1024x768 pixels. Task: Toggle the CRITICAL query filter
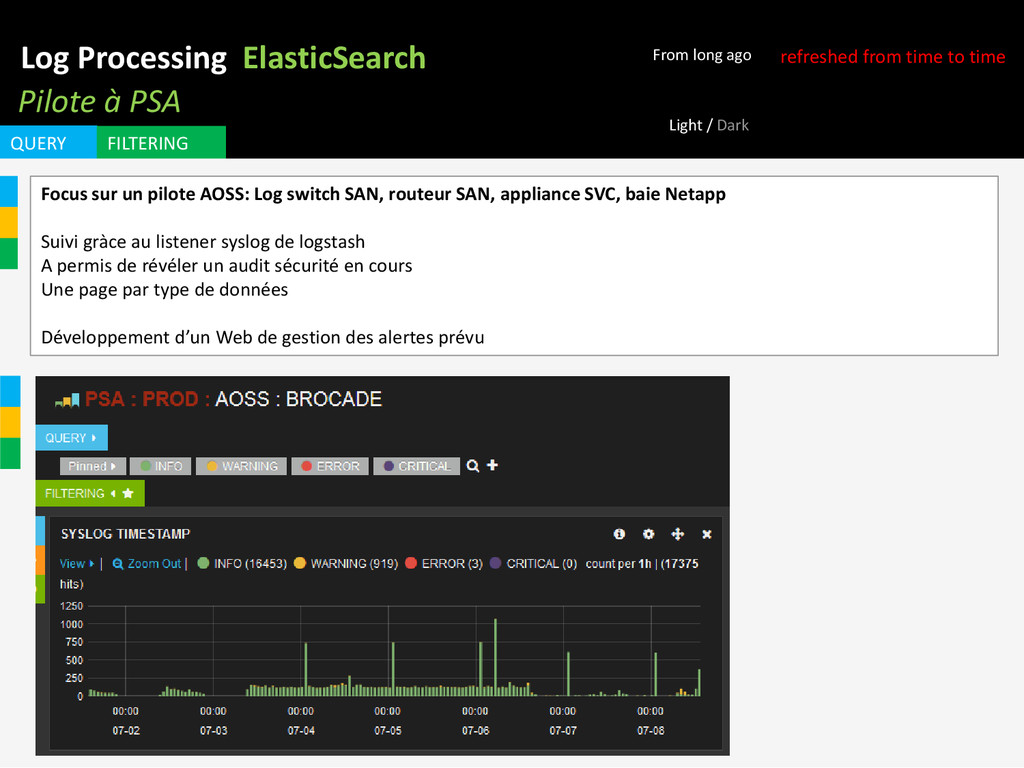coord(417,466)
